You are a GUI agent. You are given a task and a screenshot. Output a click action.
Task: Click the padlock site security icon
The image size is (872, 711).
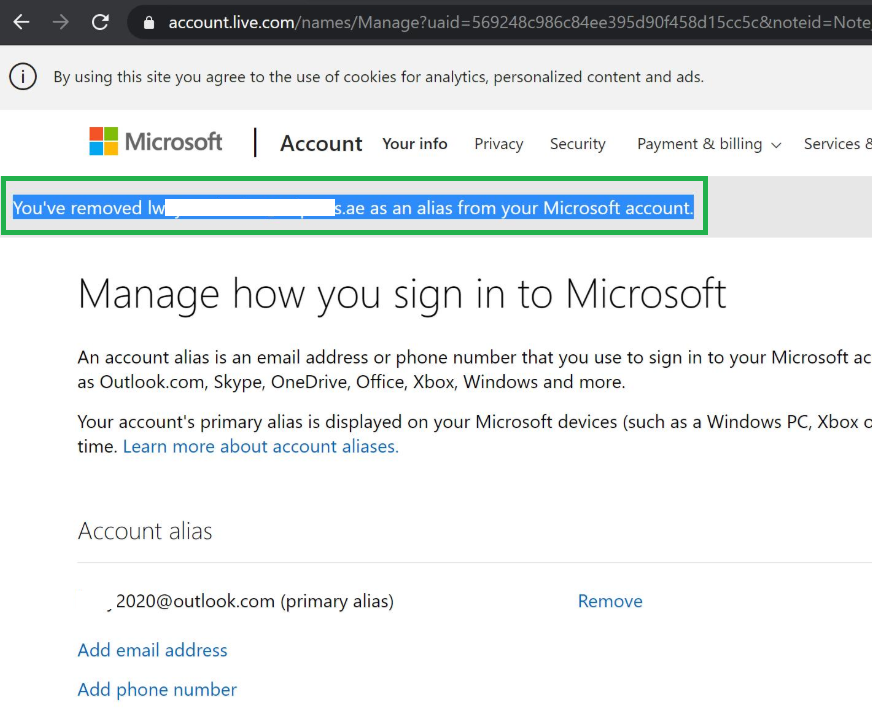click(148, 22)
